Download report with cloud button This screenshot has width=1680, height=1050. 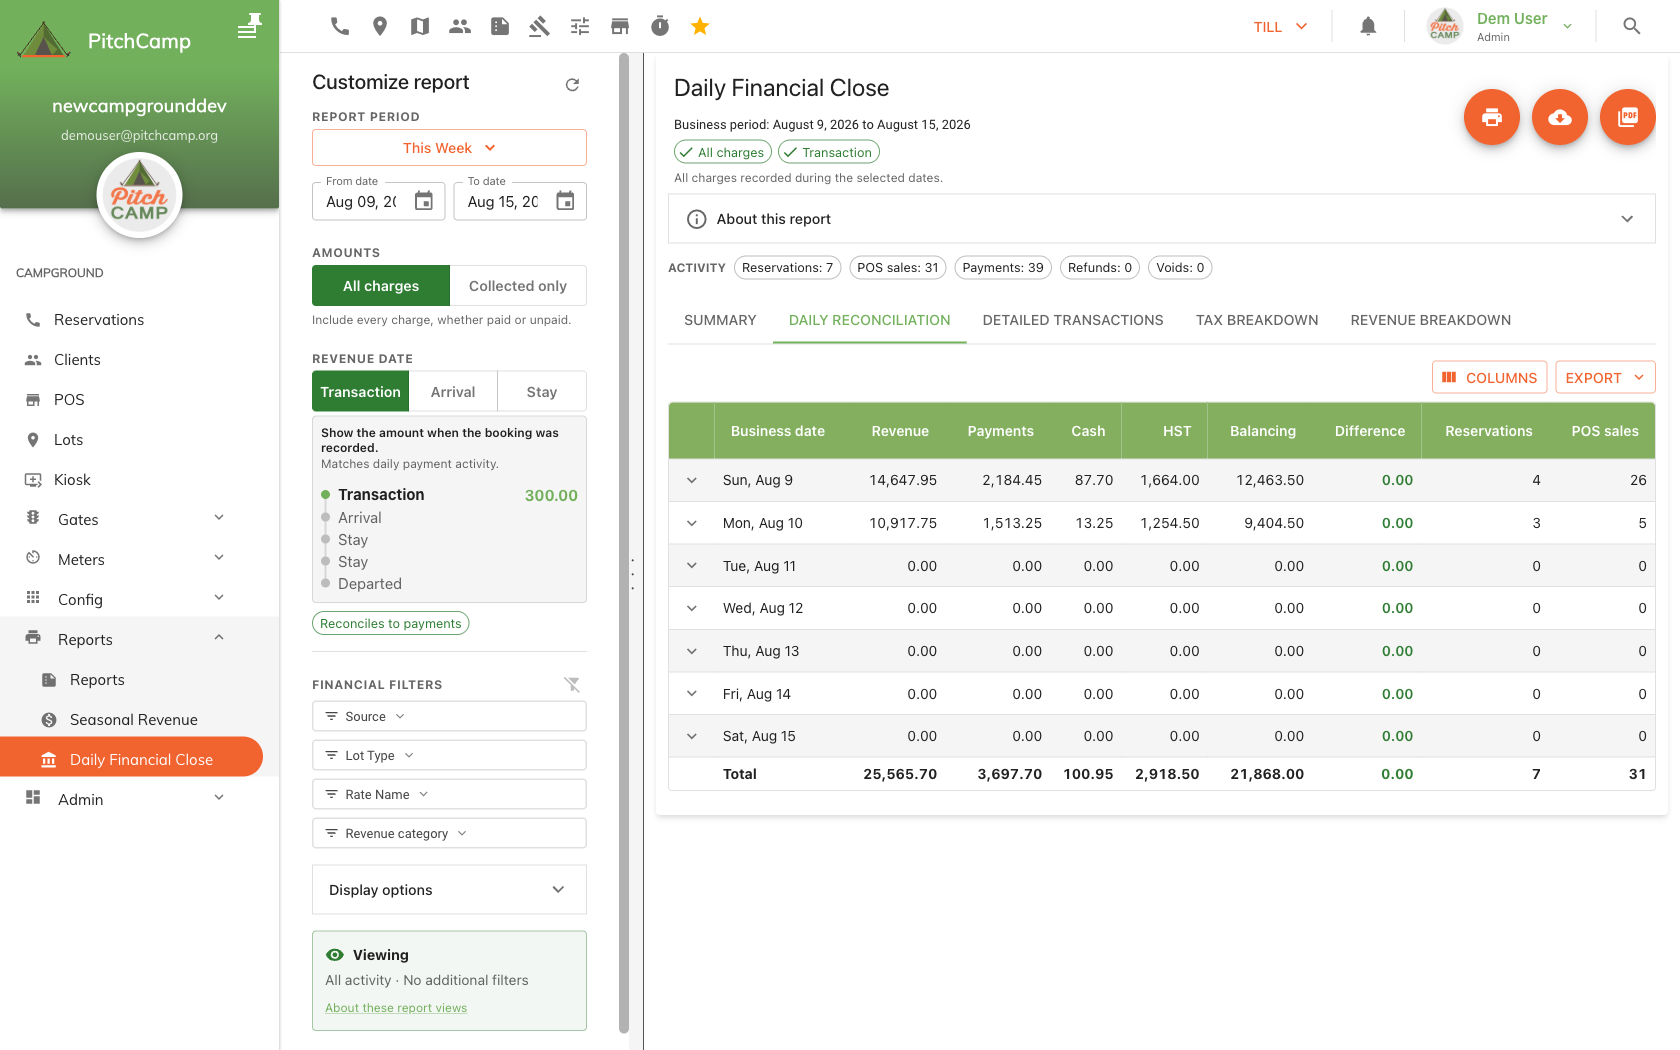click(x=1560, y=117)
